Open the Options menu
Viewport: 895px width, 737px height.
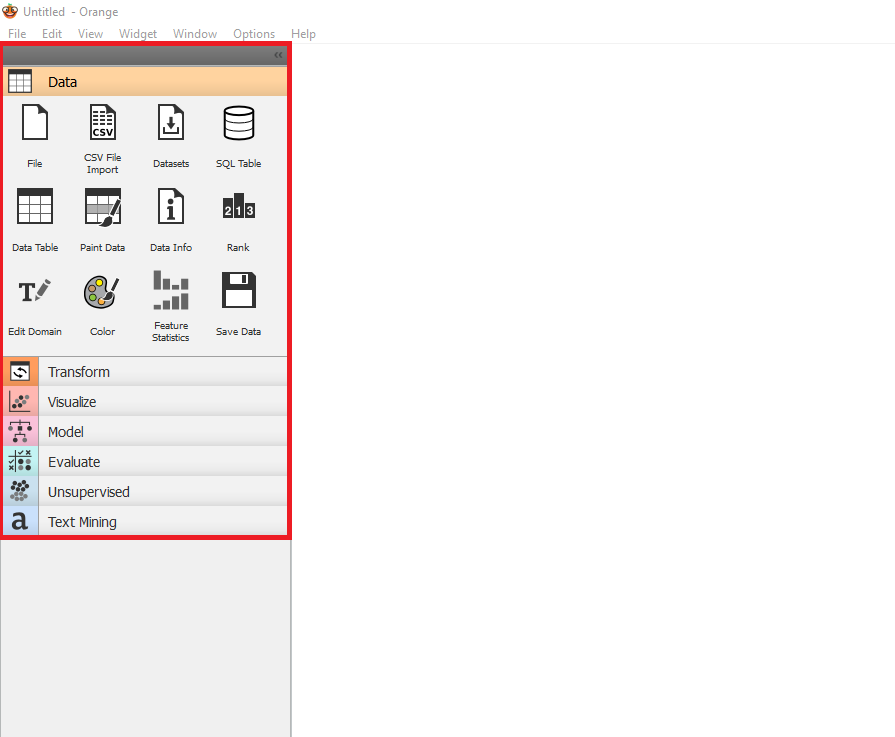(x=254, y=34)
